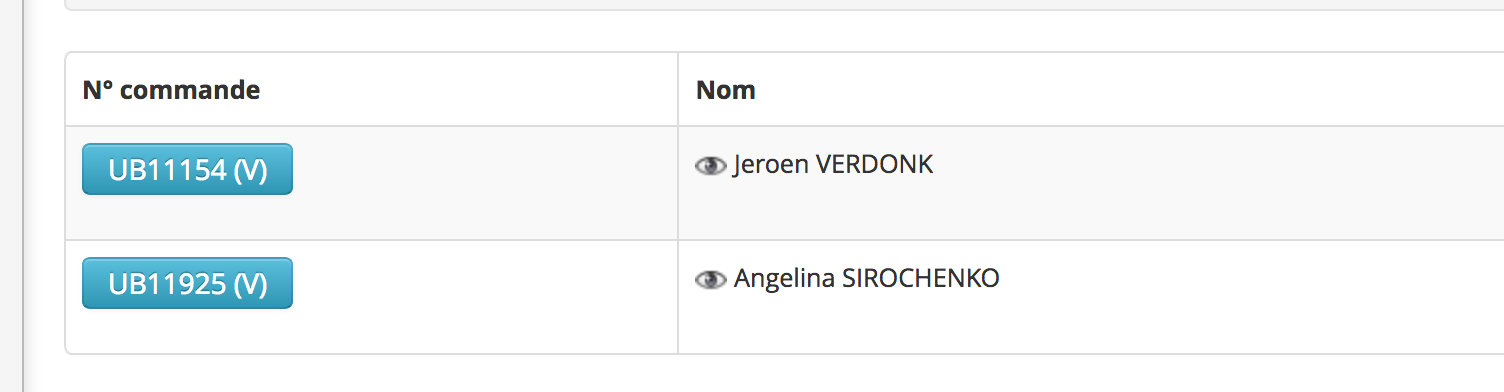Click the order cell around UB11154 button
The width and height of the screenshot is (1504, 392).
(372, 183)
